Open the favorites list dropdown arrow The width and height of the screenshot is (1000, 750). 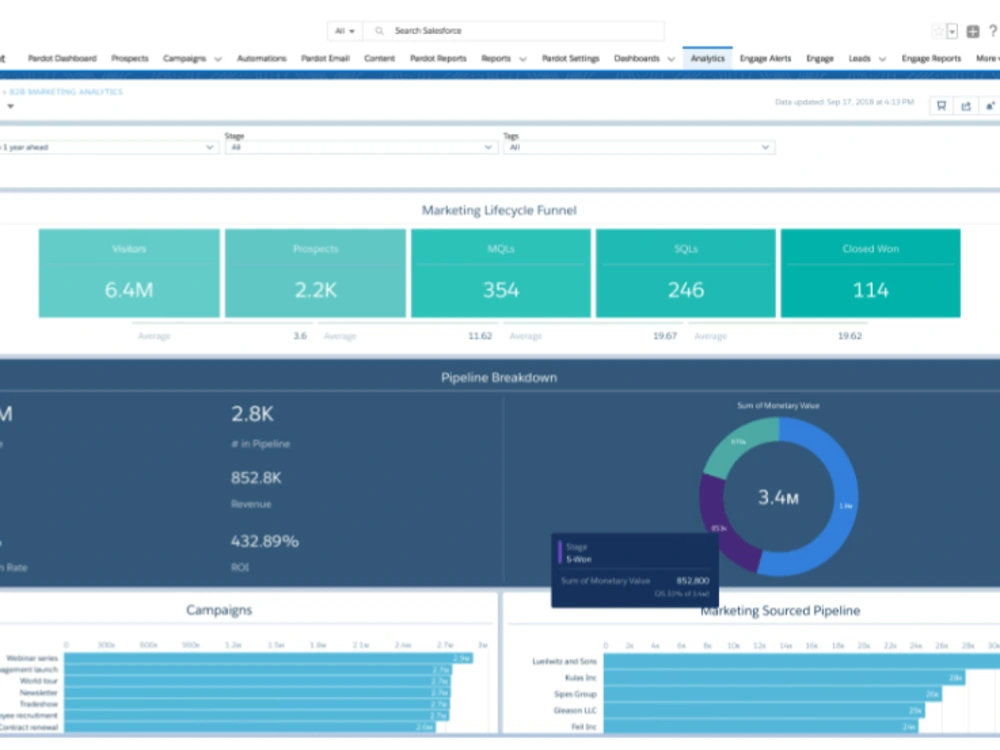[x=952, y=31]
